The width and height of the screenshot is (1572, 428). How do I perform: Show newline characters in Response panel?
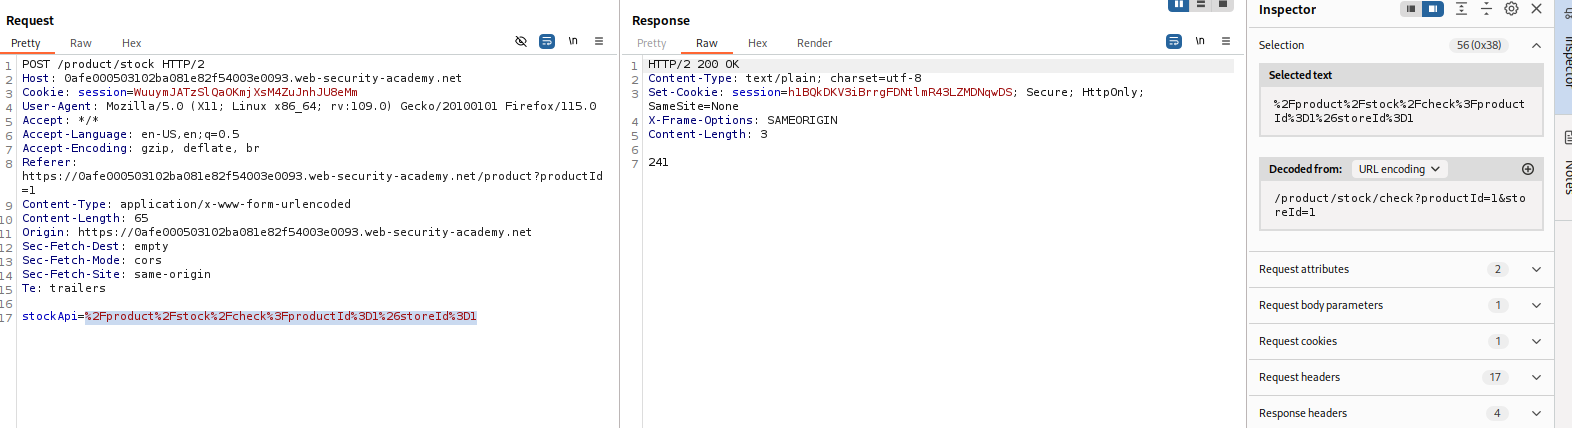pyautogui.click(x=1200, y=42)
